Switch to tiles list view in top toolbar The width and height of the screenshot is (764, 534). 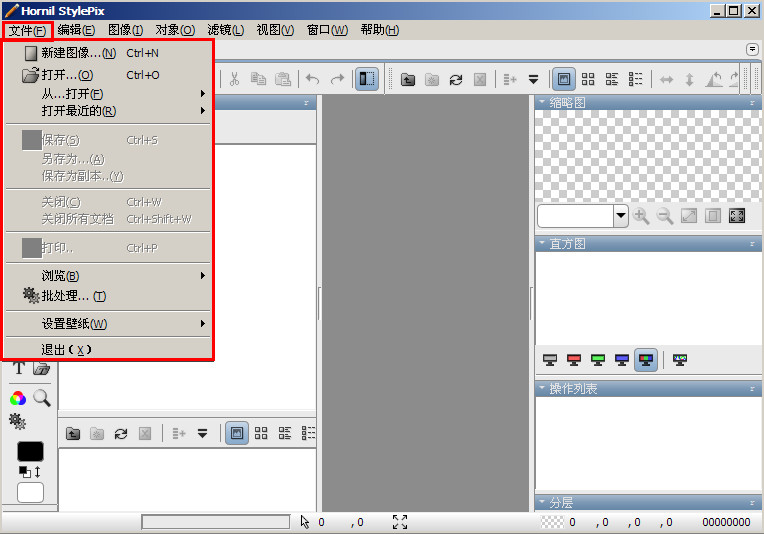tap(612, 79)
